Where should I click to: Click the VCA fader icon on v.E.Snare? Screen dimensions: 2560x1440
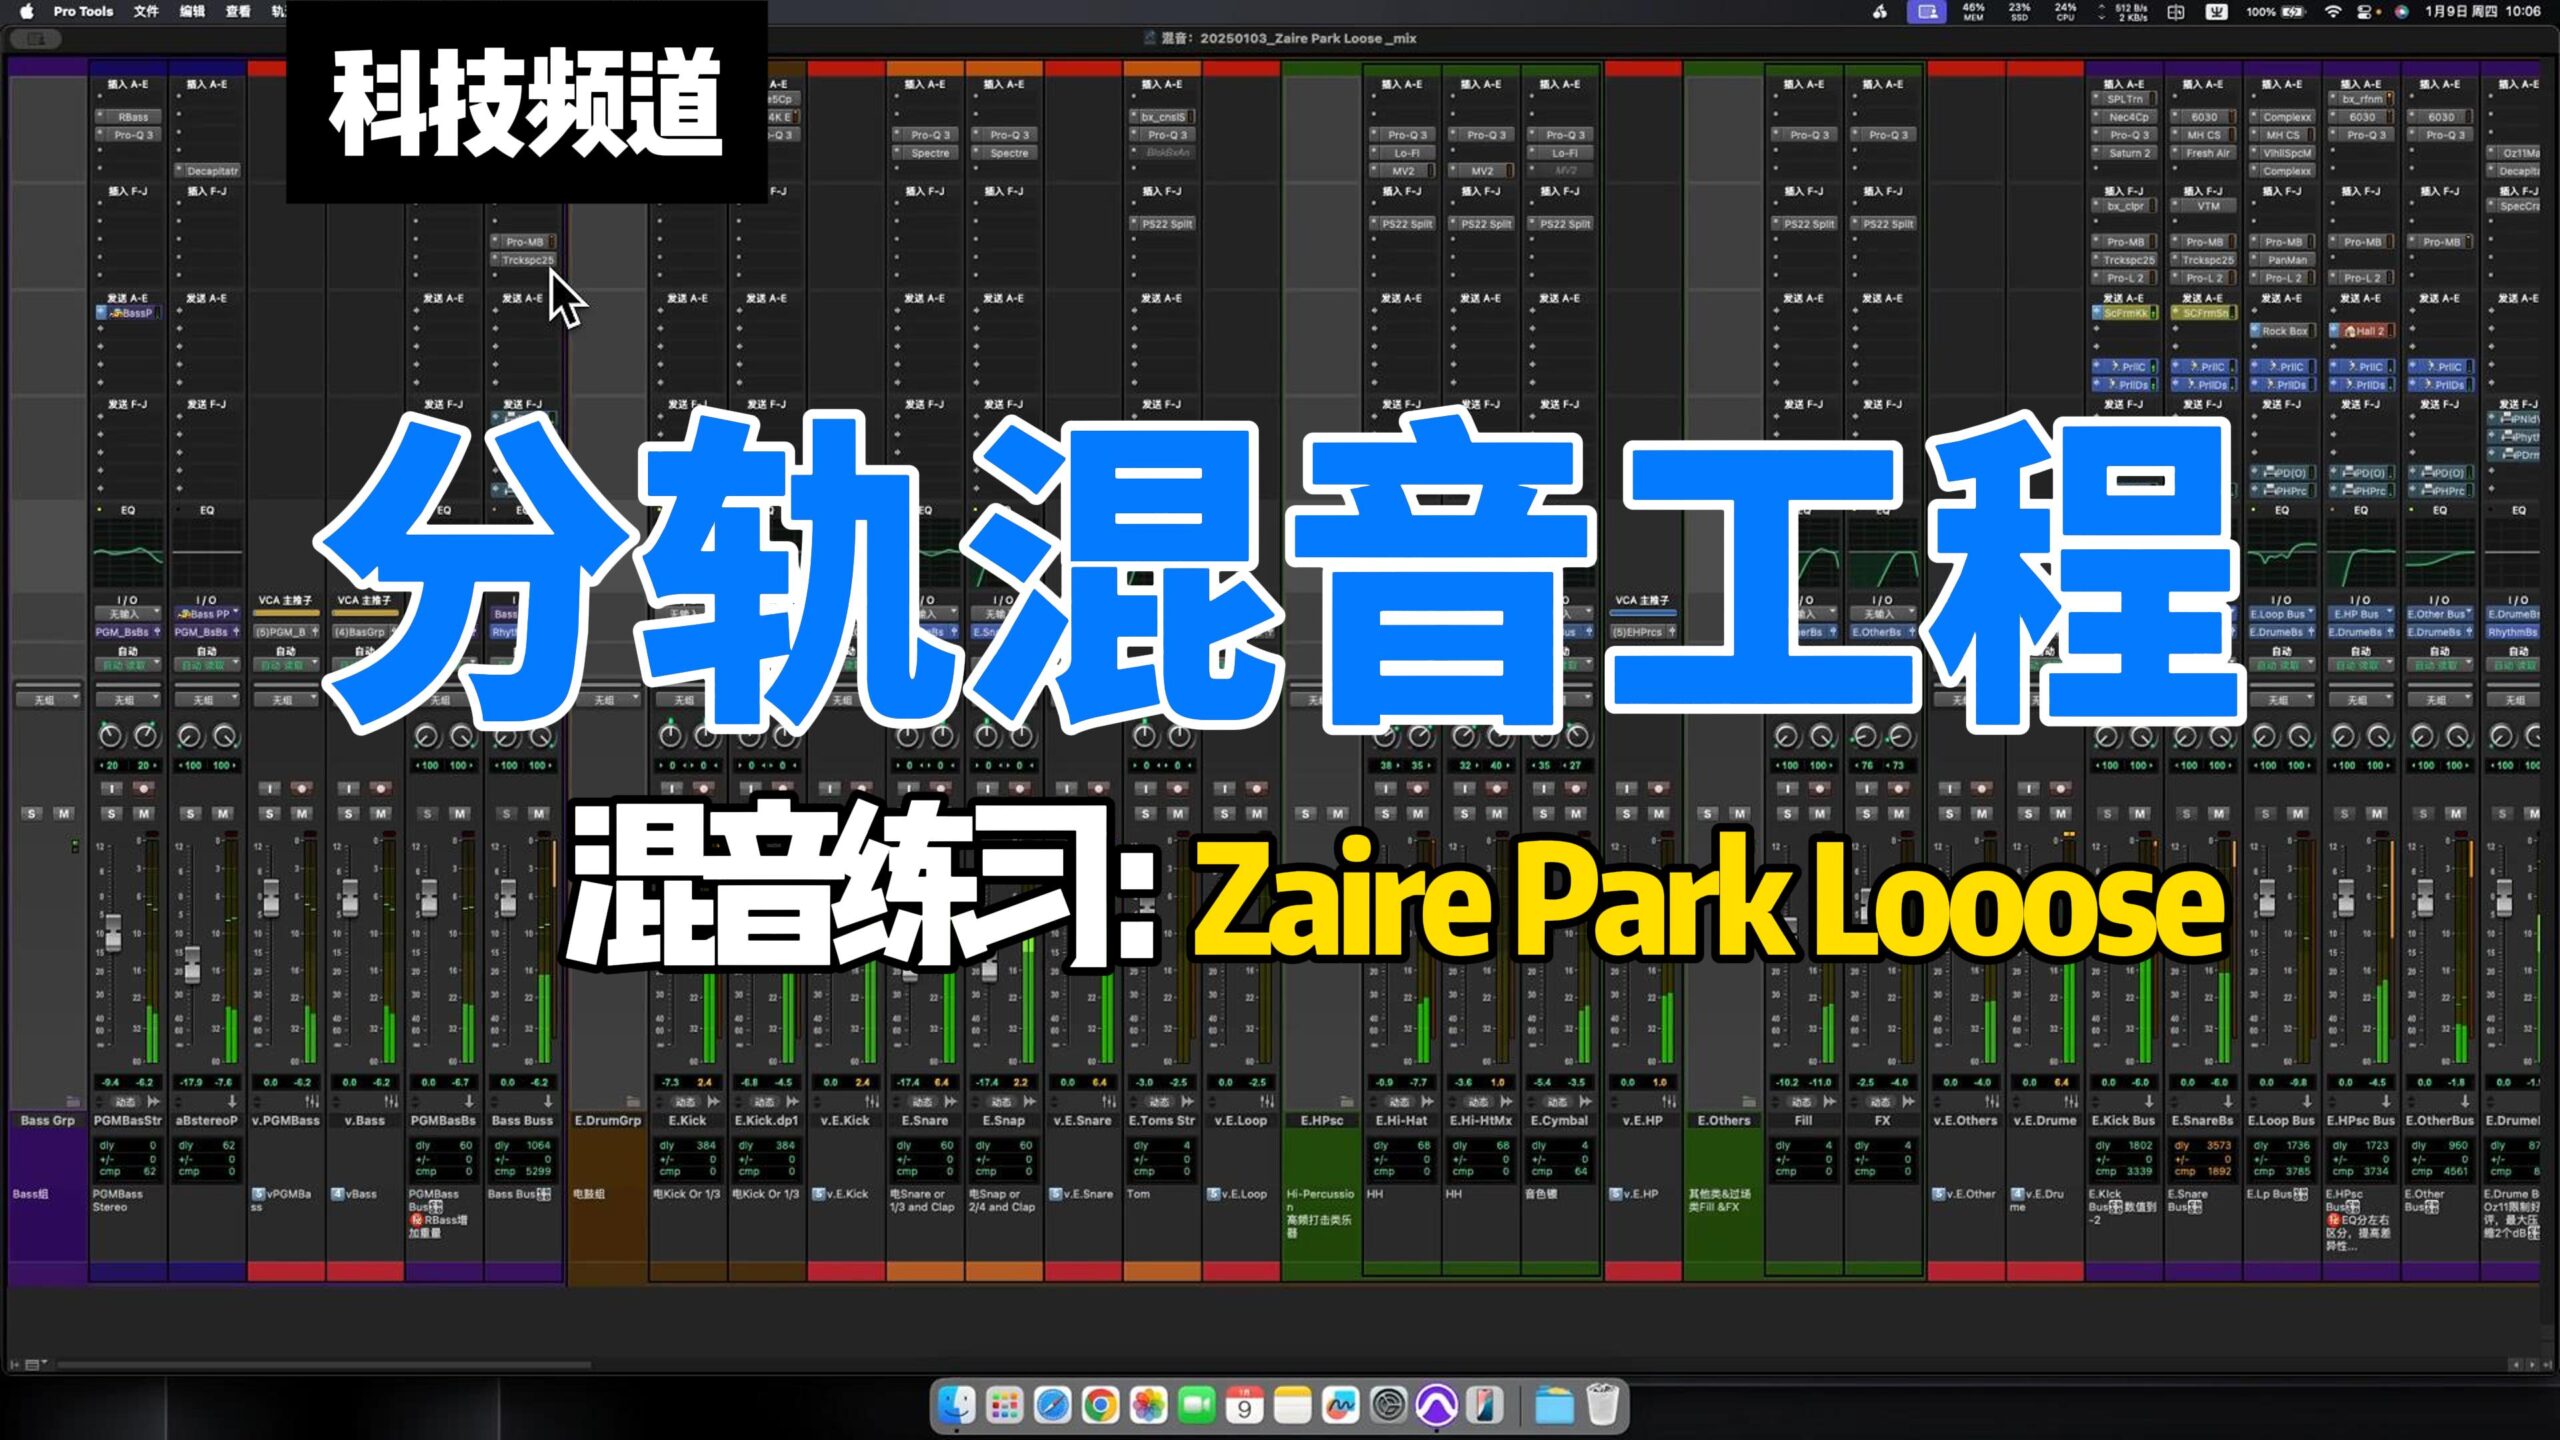pyautogui.click(x=1108, y=1101)
